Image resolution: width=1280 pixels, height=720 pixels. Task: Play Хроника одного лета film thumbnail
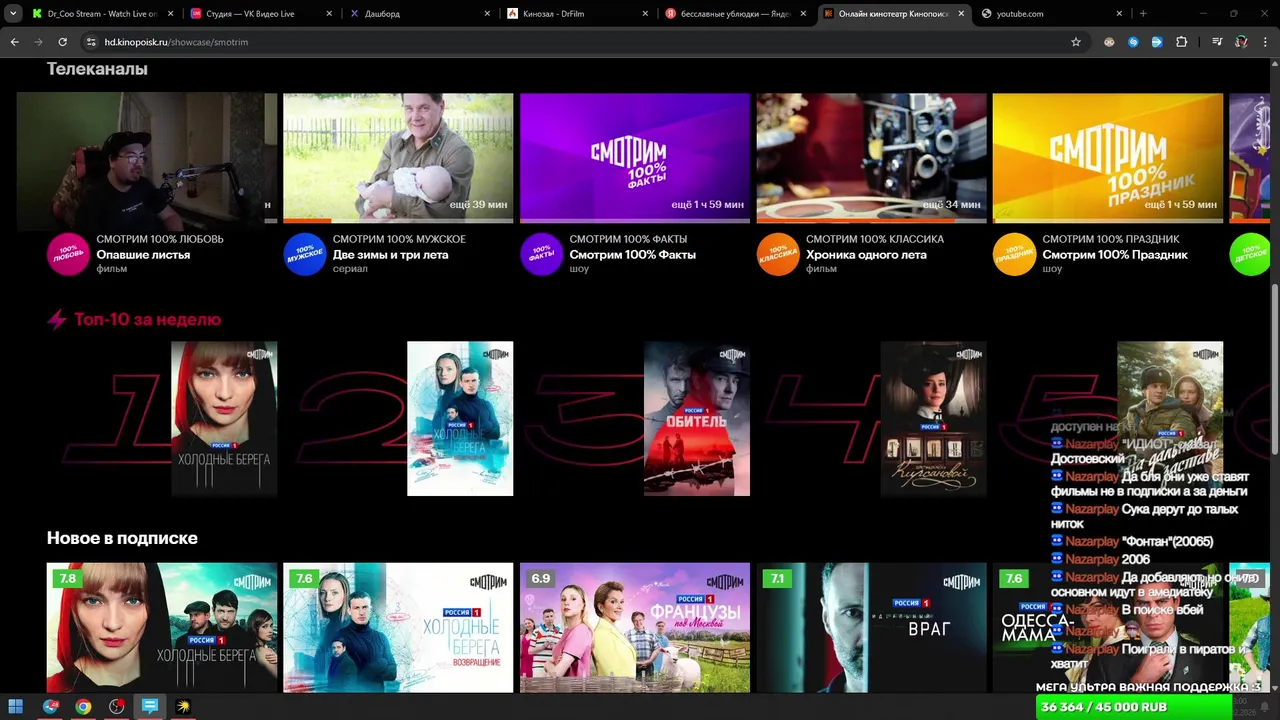(x=871, y=158)
